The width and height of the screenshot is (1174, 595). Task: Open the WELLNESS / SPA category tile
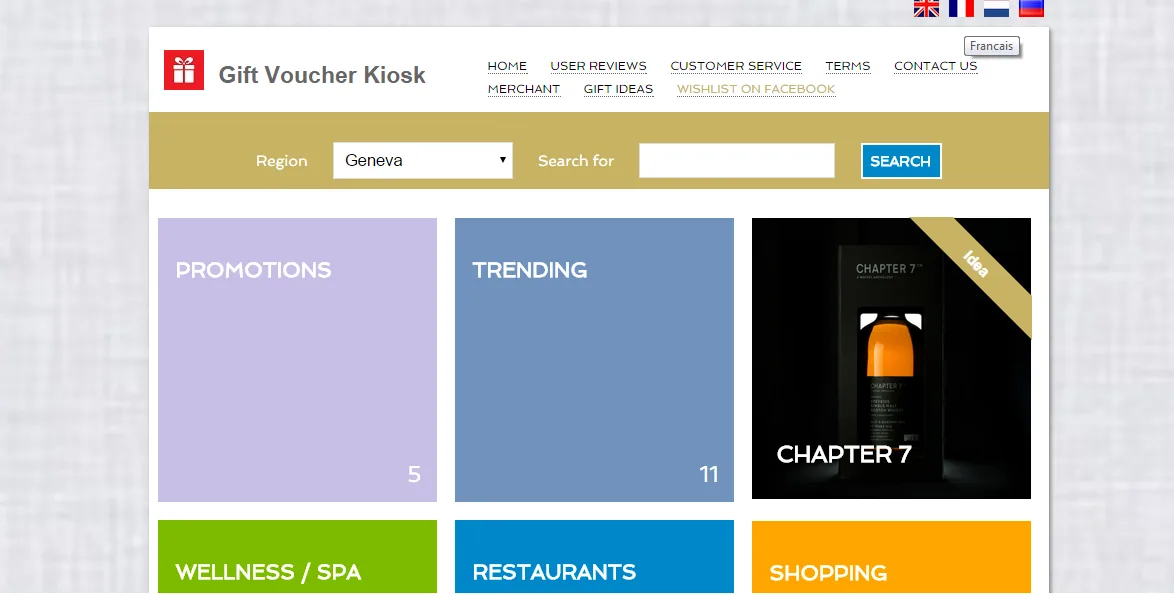[297, 557]
